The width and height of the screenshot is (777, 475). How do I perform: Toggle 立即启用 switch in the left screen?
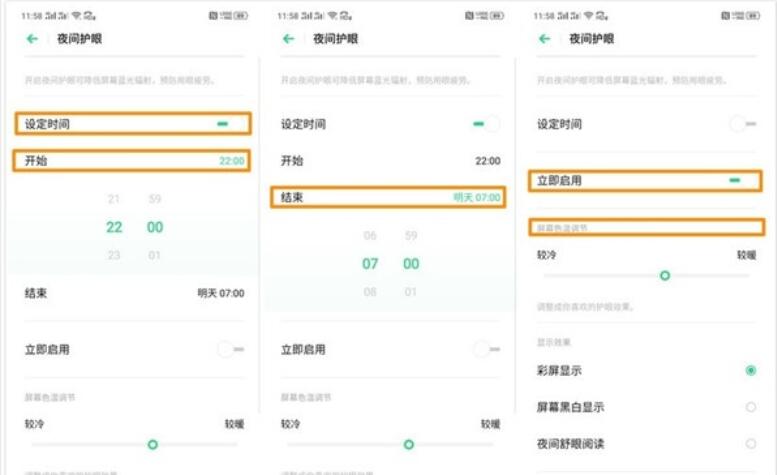[231, 350]
